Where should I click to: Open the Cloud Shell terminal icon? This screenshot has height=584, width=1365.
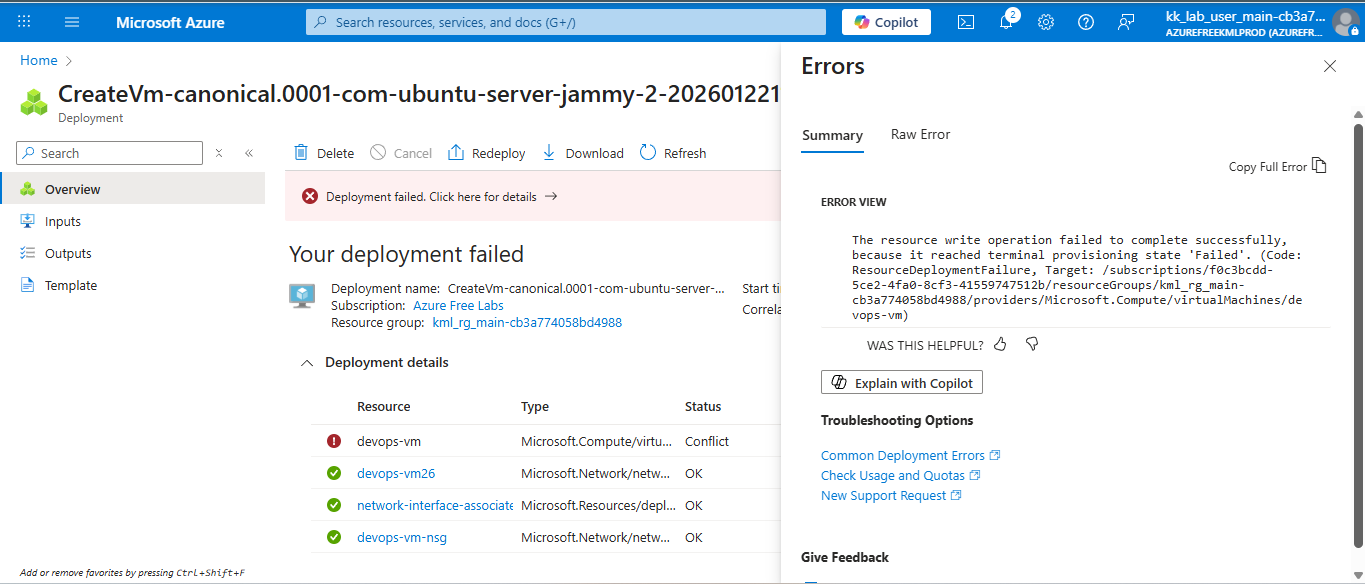(966, 22)
